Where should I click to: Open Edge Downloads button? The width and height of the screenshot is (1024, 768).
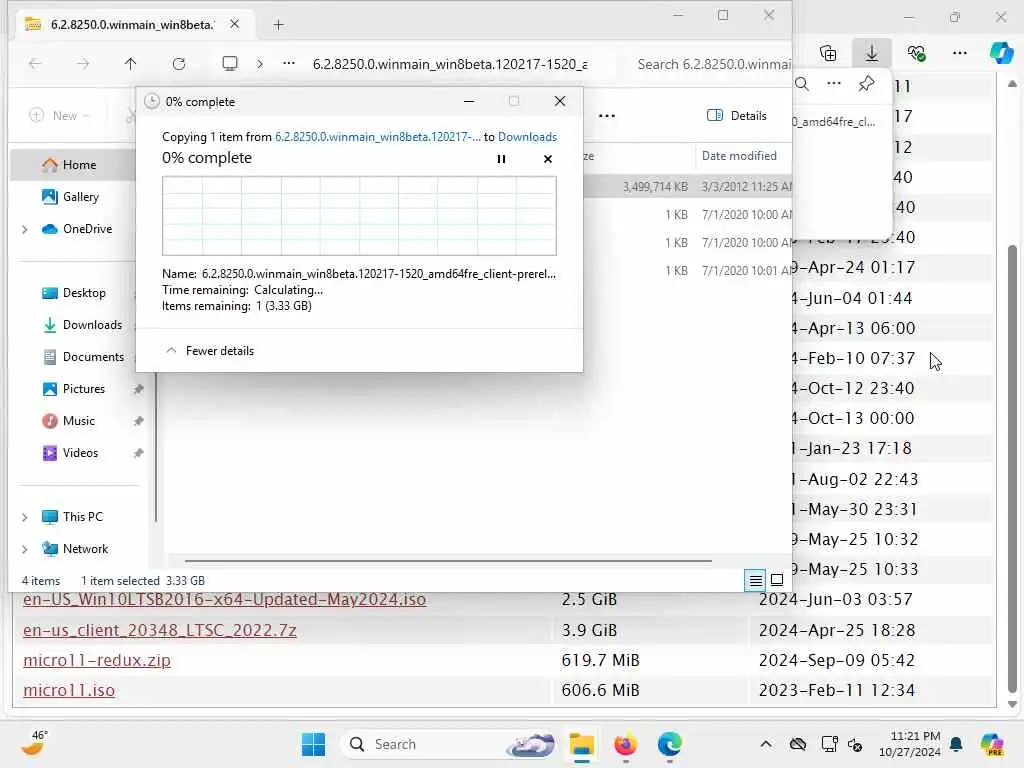[872, 53]
